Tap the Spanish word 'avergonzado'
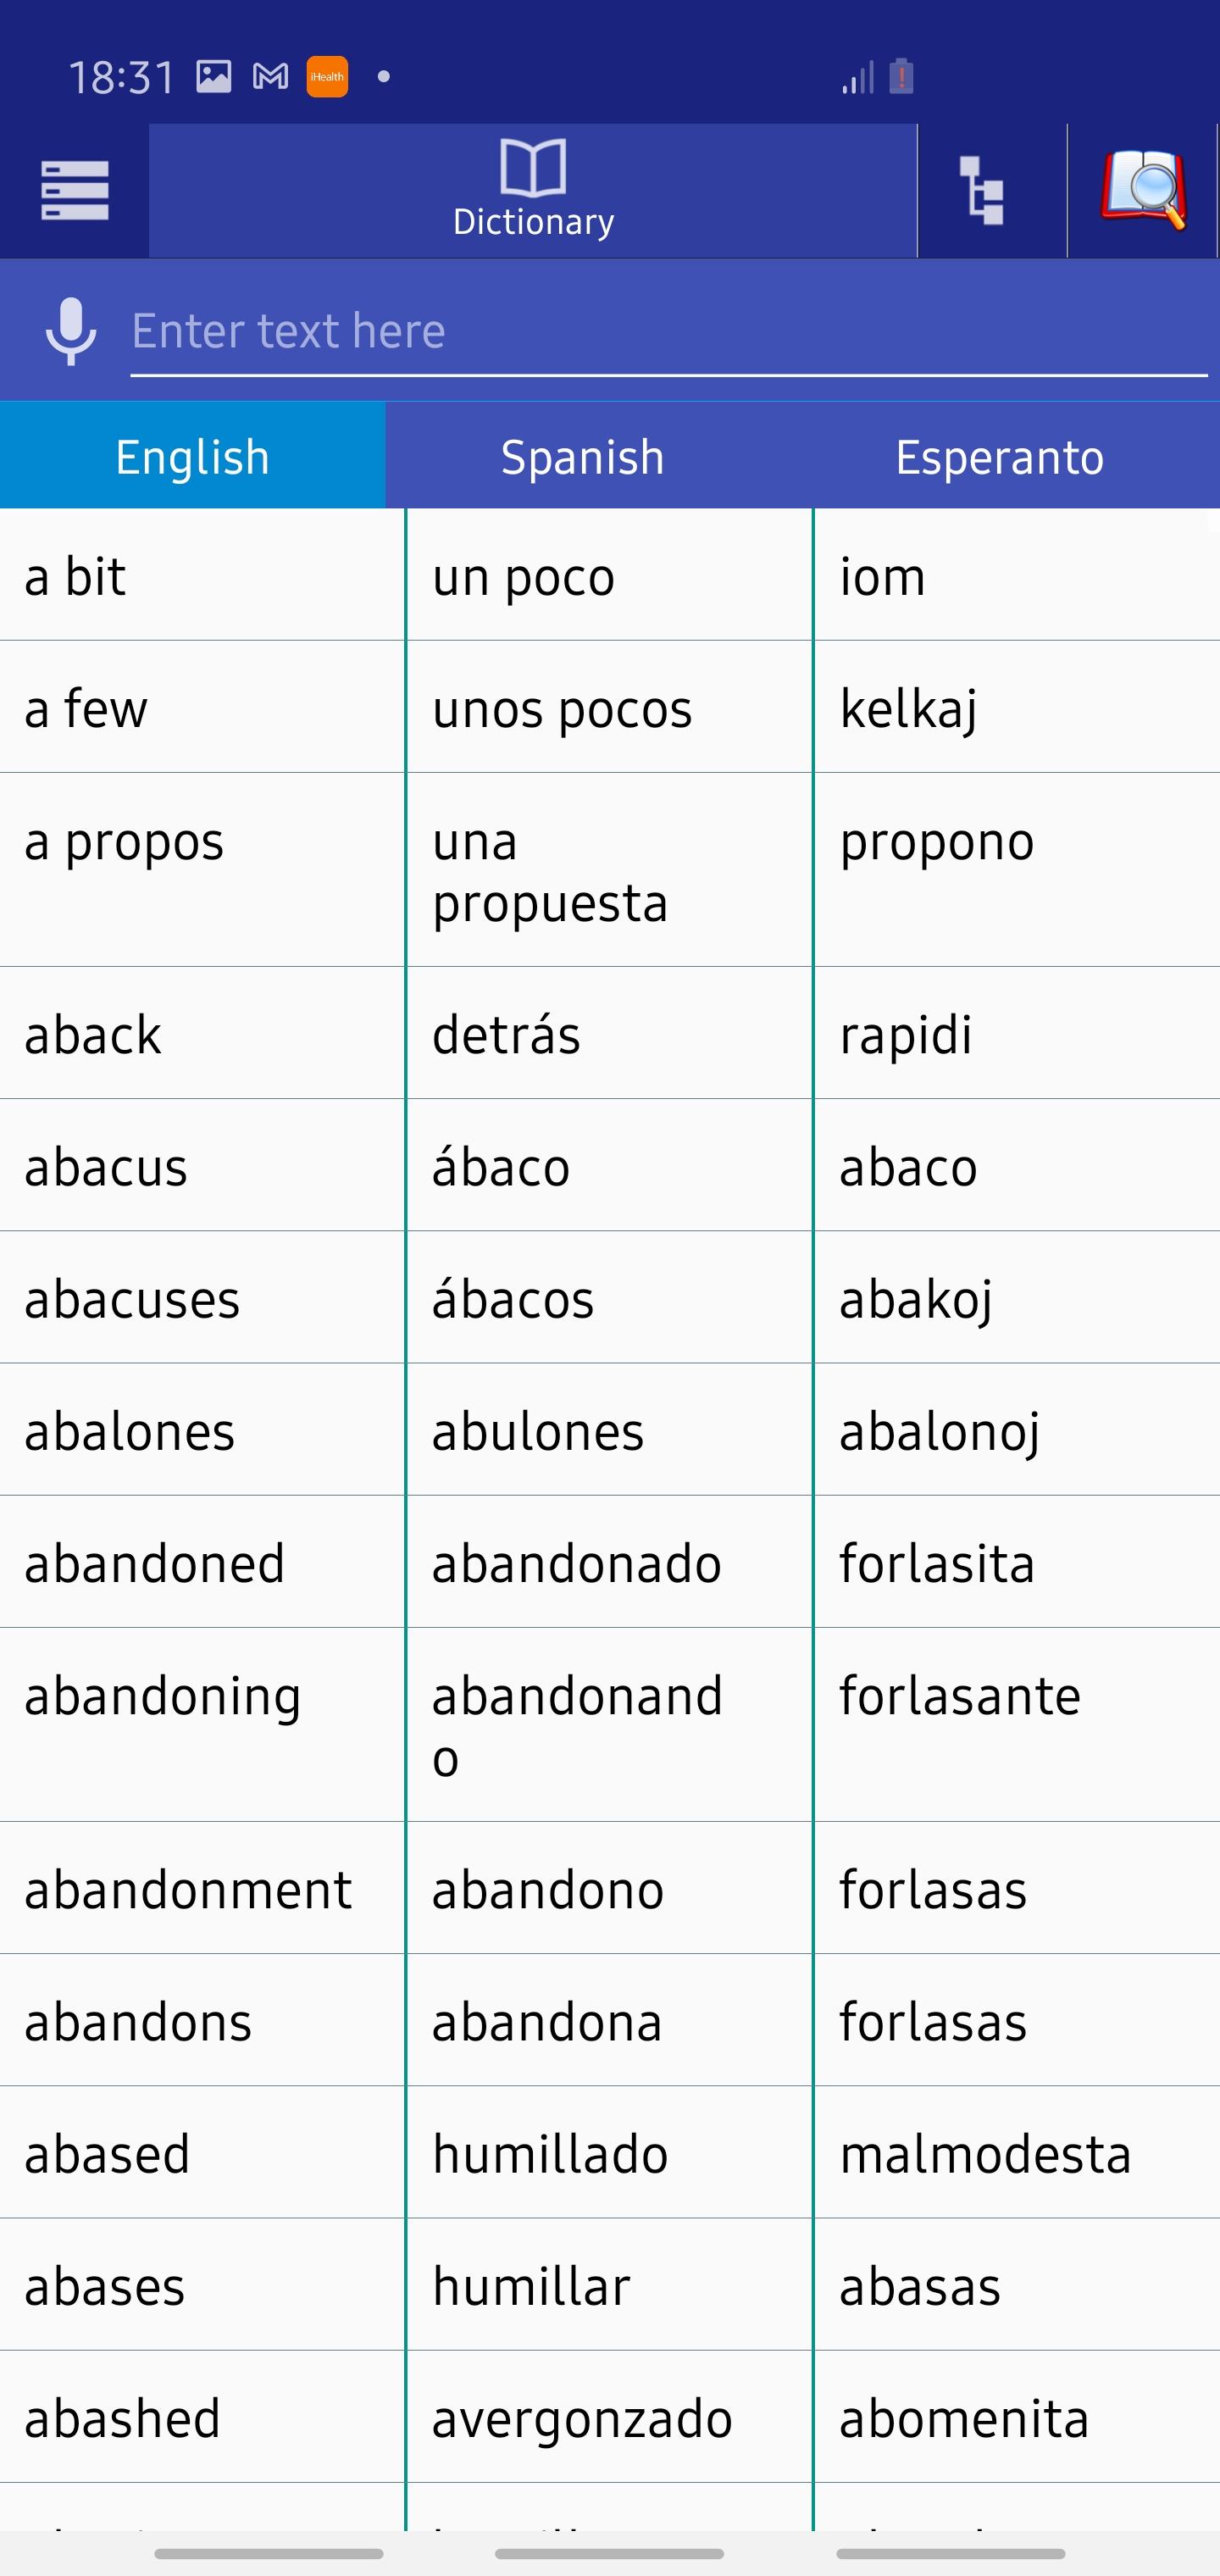This screenshot has width=1220, height=2576. tap(582, 2419)
